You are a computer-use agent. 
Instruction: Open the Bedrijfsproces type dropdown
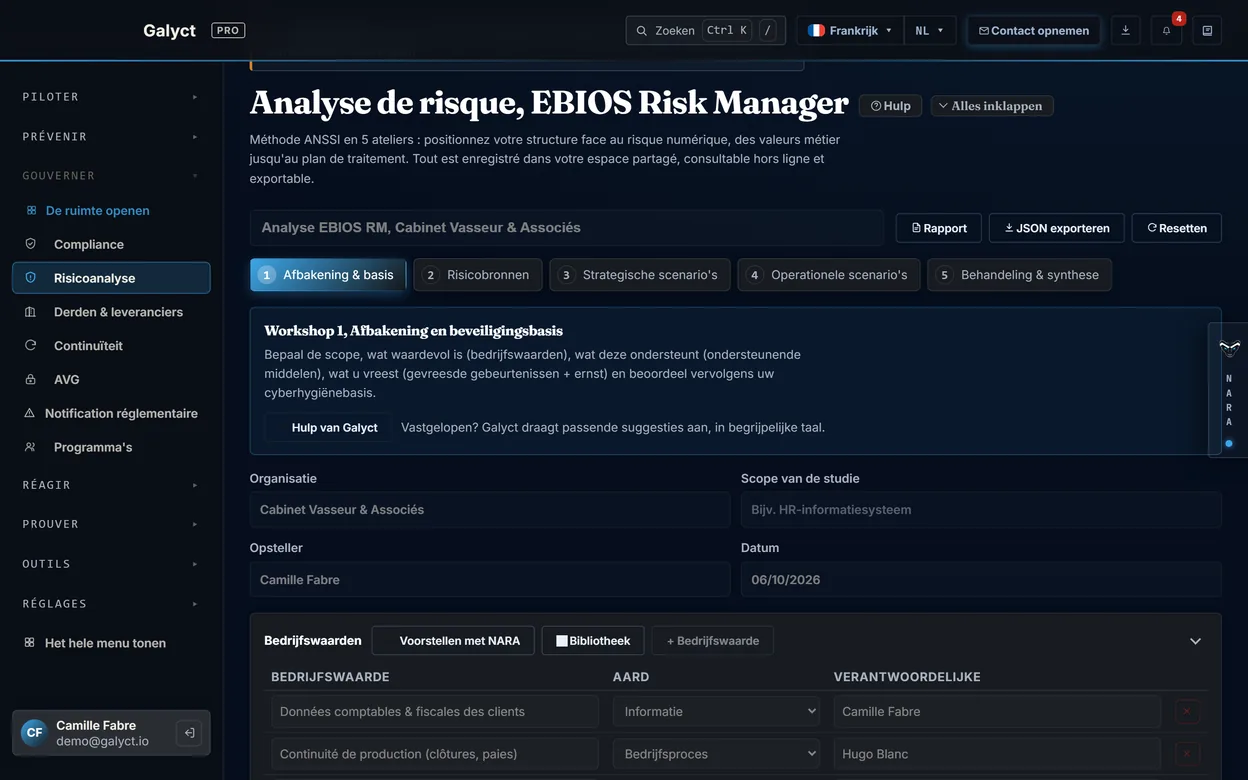click(716, 754)
